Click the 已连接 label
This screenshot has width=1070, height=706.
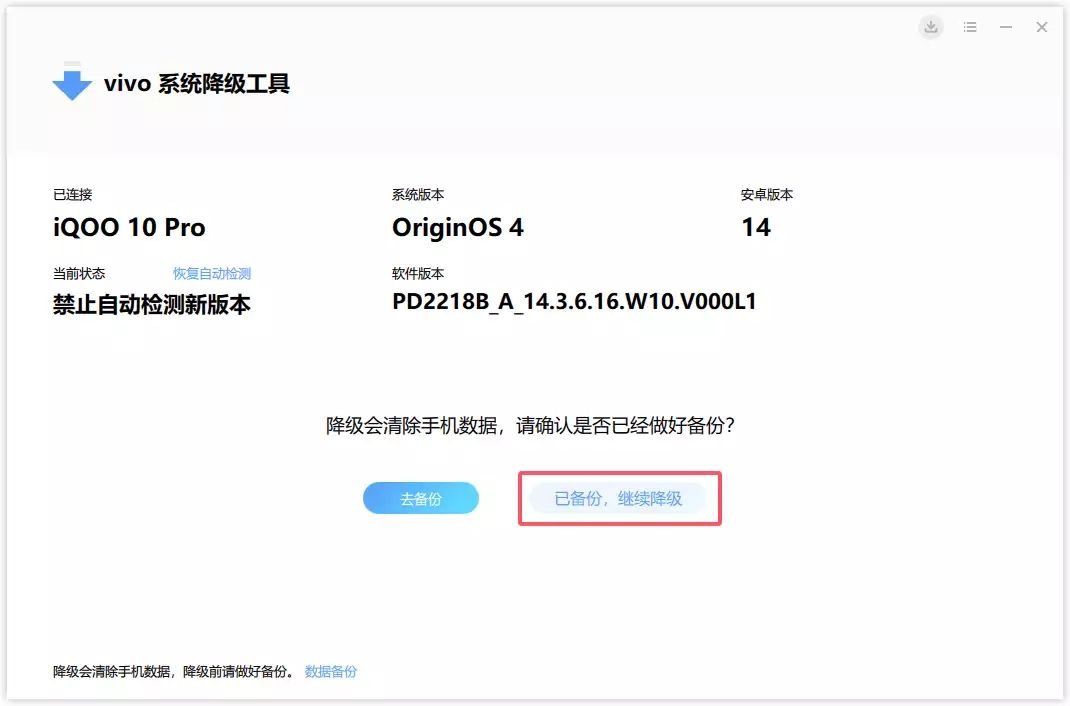point(72,194)
